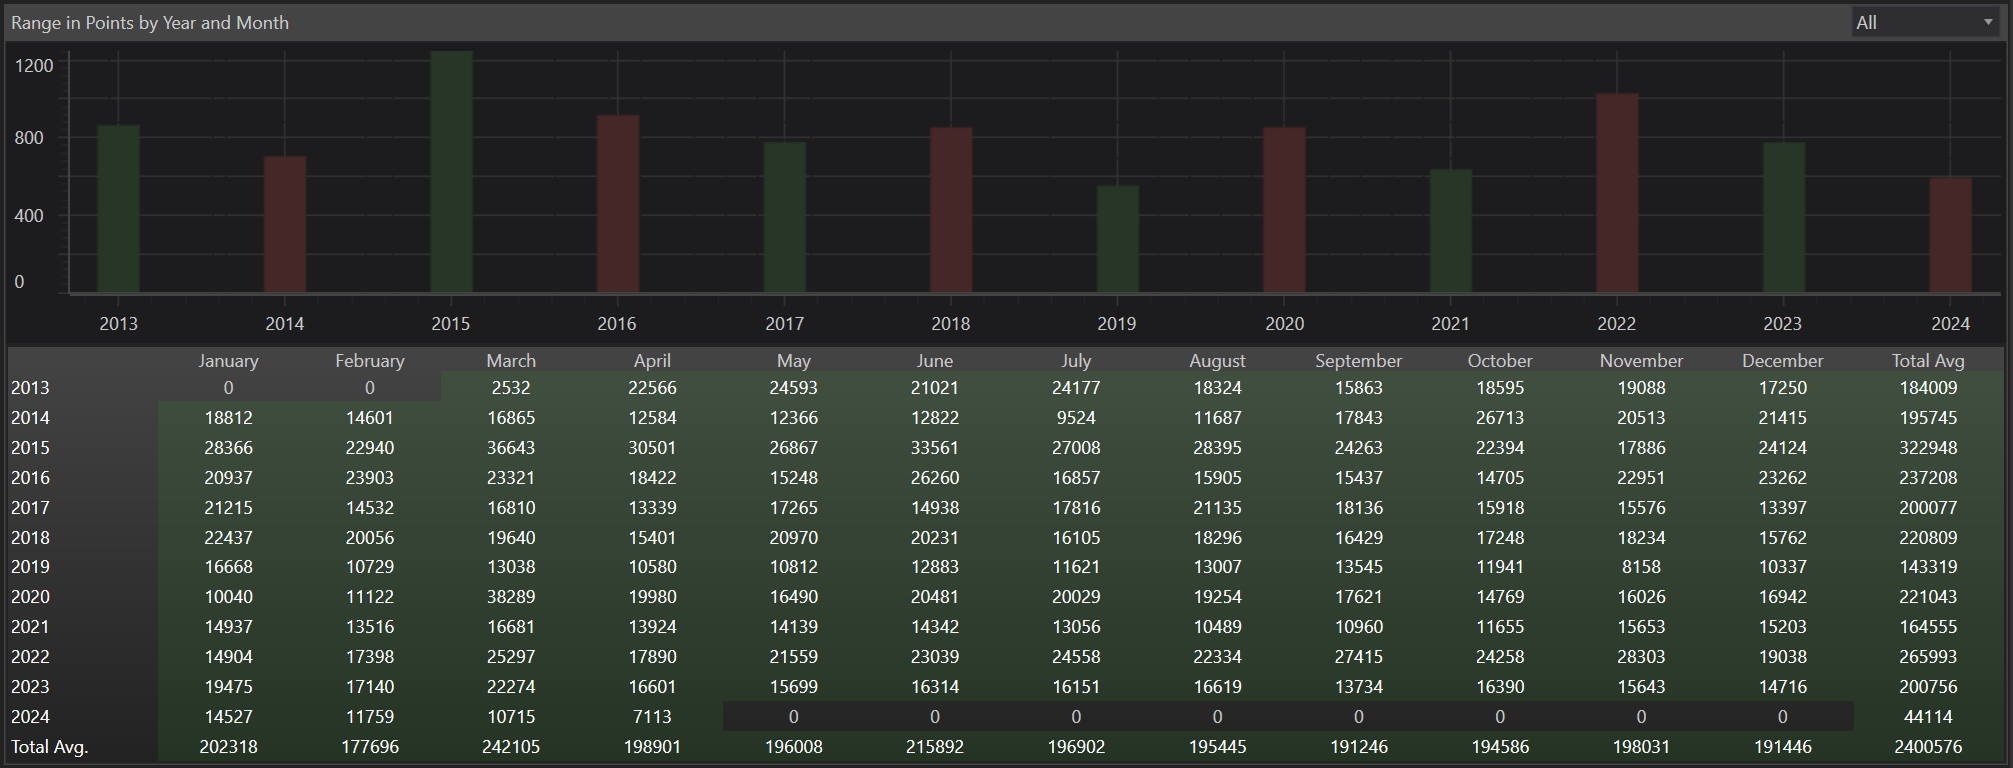The width and height of the screenshot is (2013, 768).
Task: Click the 'Total Avg.' row label
Action: coord(50,747)
